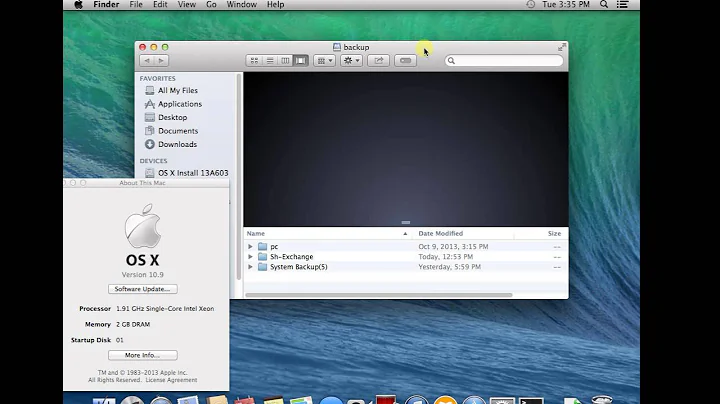
Task: Click the Finder search field
Action: point(504,61)
